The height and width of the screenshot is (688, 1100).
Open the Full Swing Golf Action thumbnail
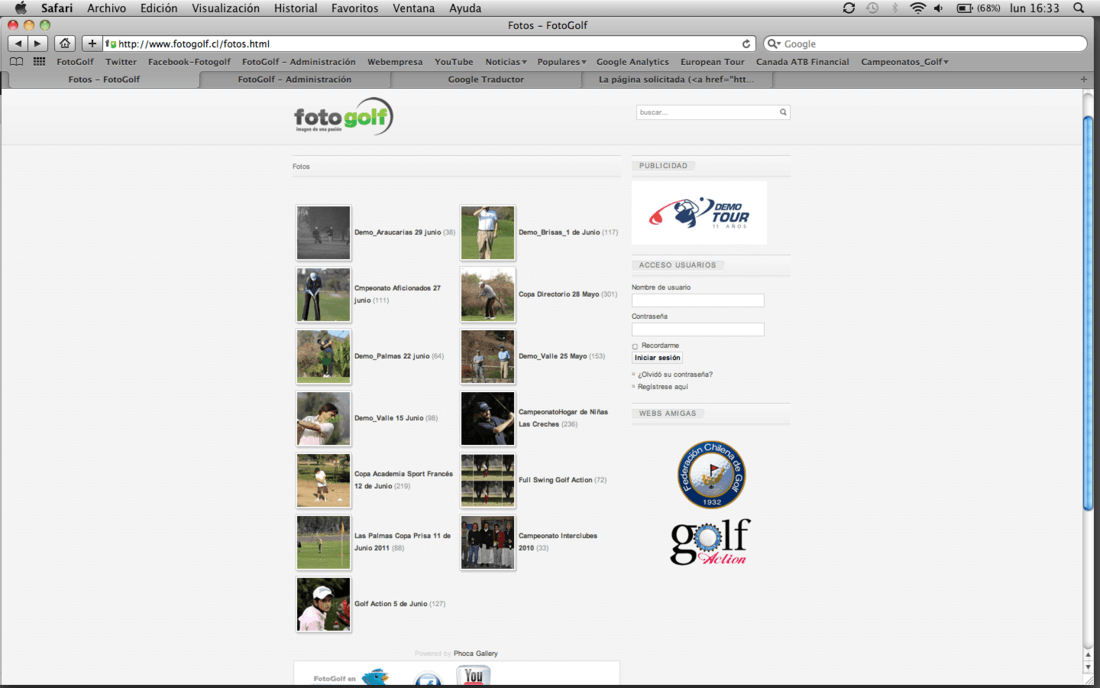(x=488, y=480)
